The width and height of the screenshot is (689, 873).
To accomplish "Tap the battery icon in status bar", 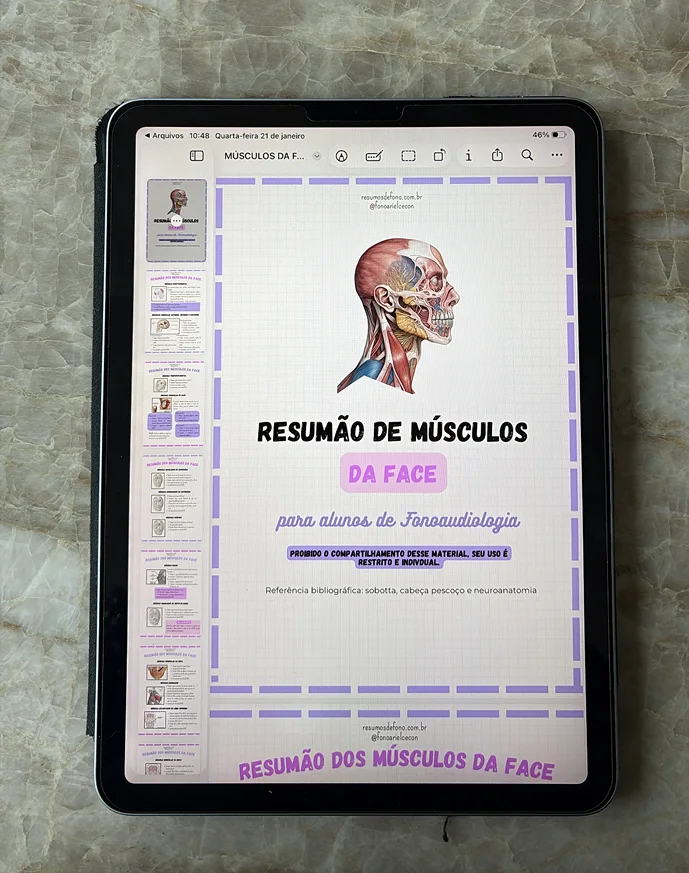I will click(x=559, y=135).
